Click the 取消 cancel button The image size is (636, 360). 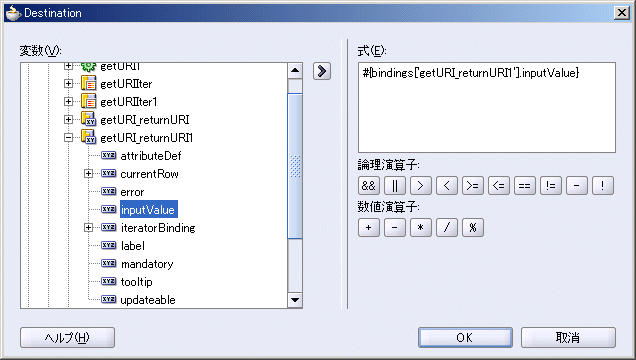568,337
